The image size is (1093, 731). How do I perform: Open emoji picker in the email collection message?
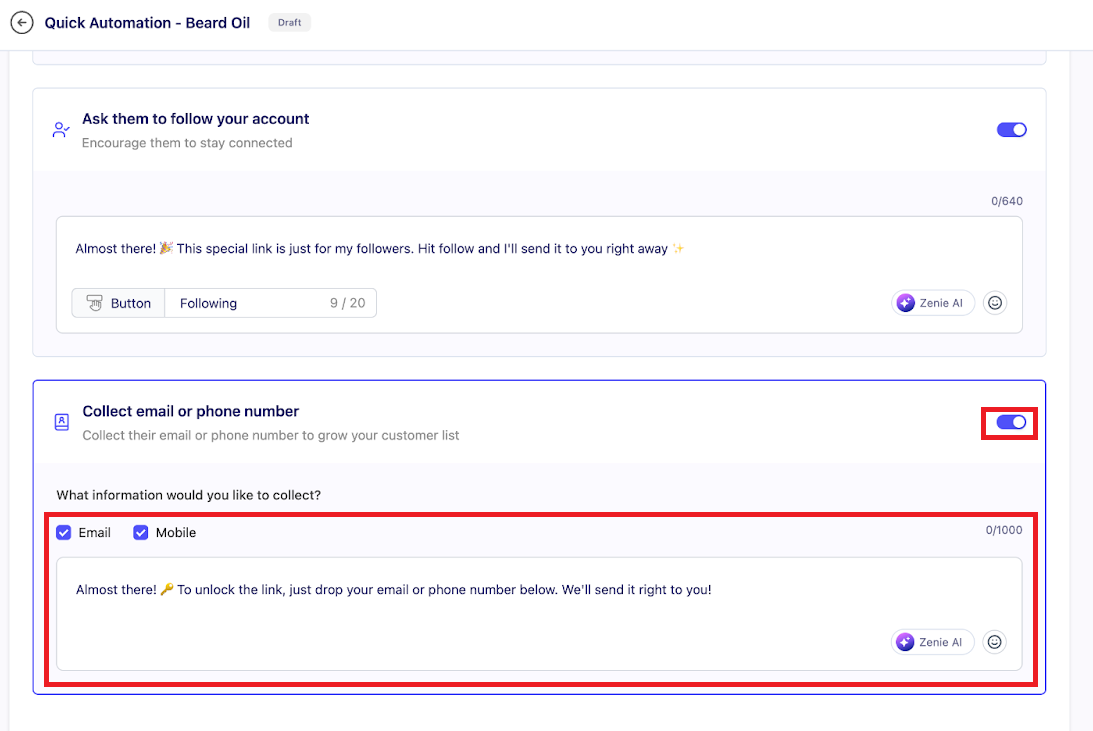[x=994, y=642]
